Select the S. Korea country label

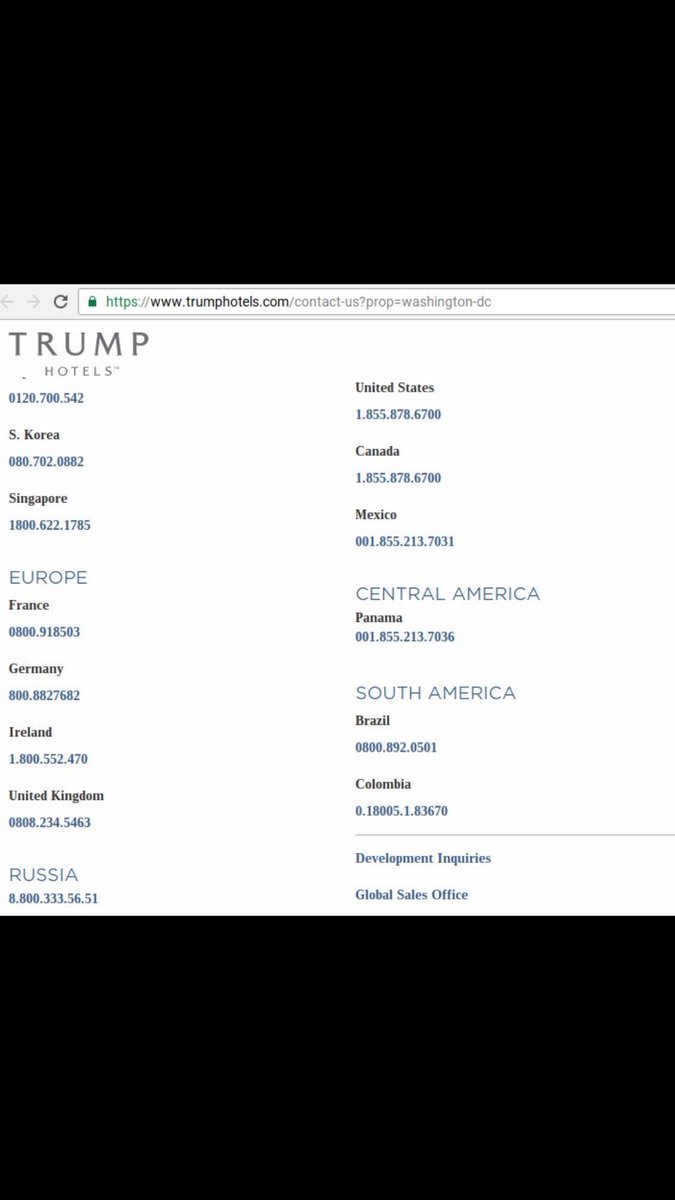point(34,435)
